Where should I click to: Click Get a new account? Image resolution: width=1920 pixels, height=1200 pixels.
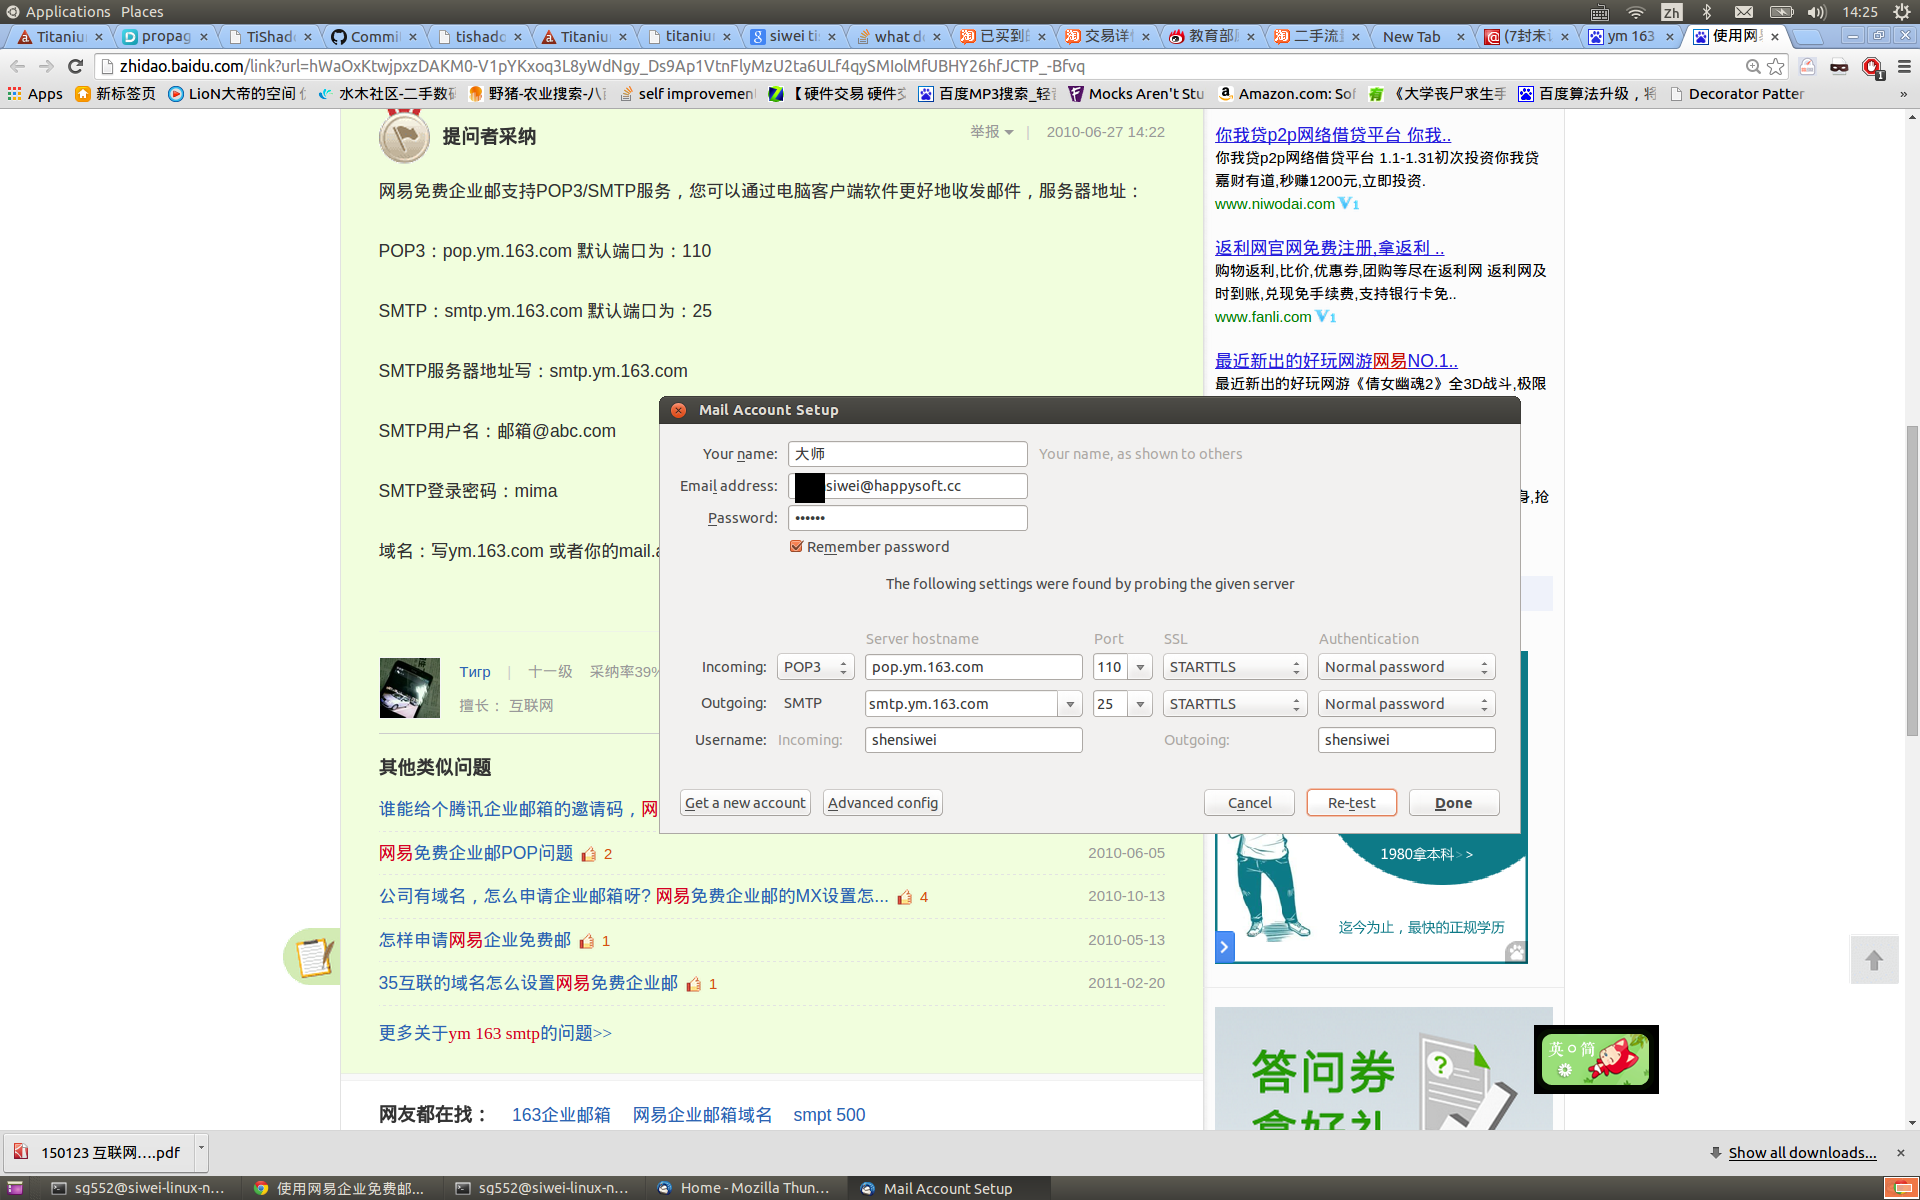[x=744, y=802]
